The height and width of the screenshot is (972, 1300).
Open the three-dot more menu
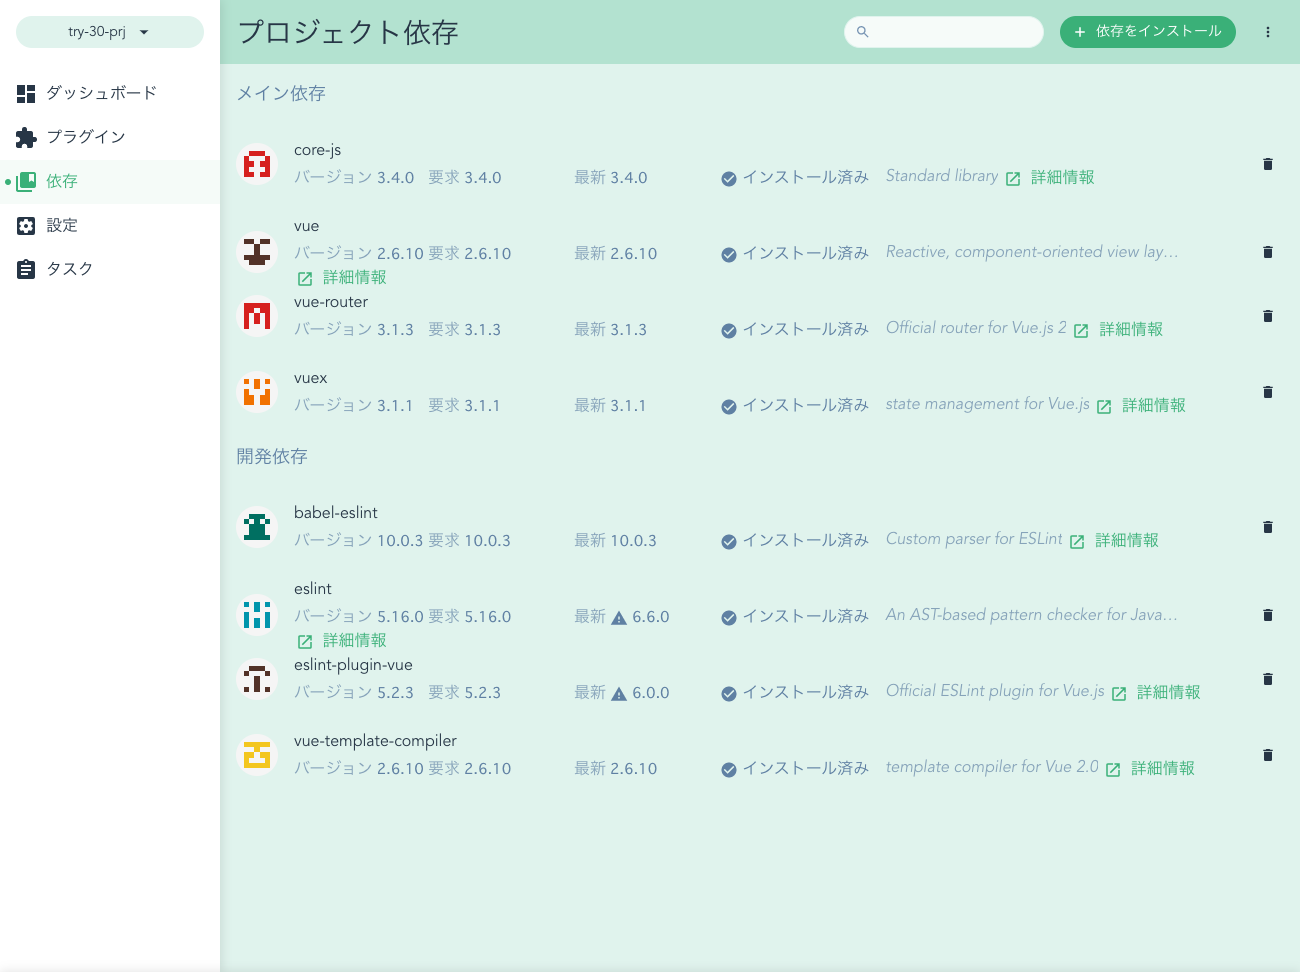(1268, 32)
